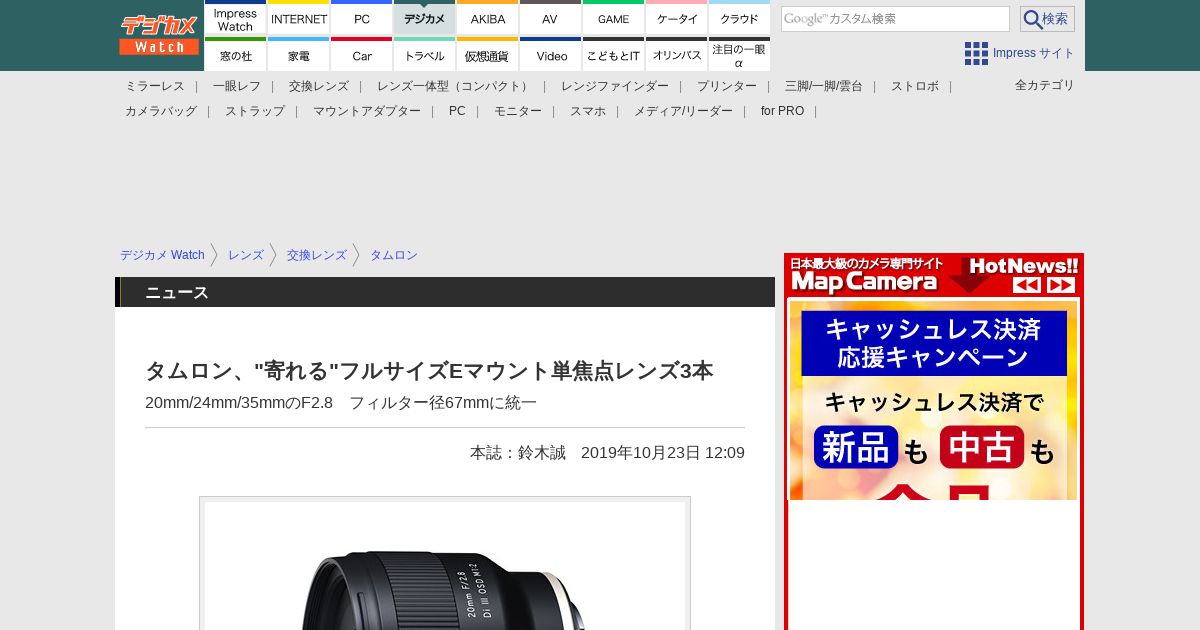Click the 交換レンズ breadcrumb link
The image size is (1200, 630).
[x=317, y=255]
